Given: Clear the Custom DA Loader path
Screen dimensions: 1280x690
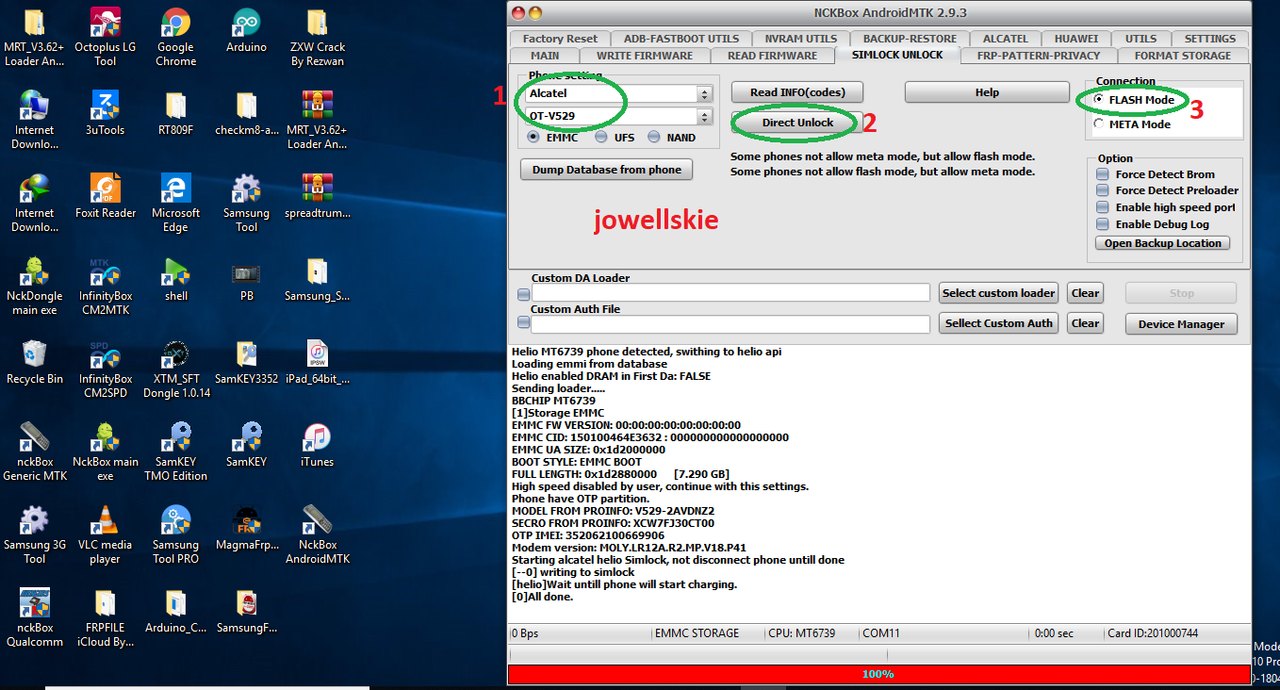Looking at the screenshot, I should pyautogui.click(x=1085, y=293).
